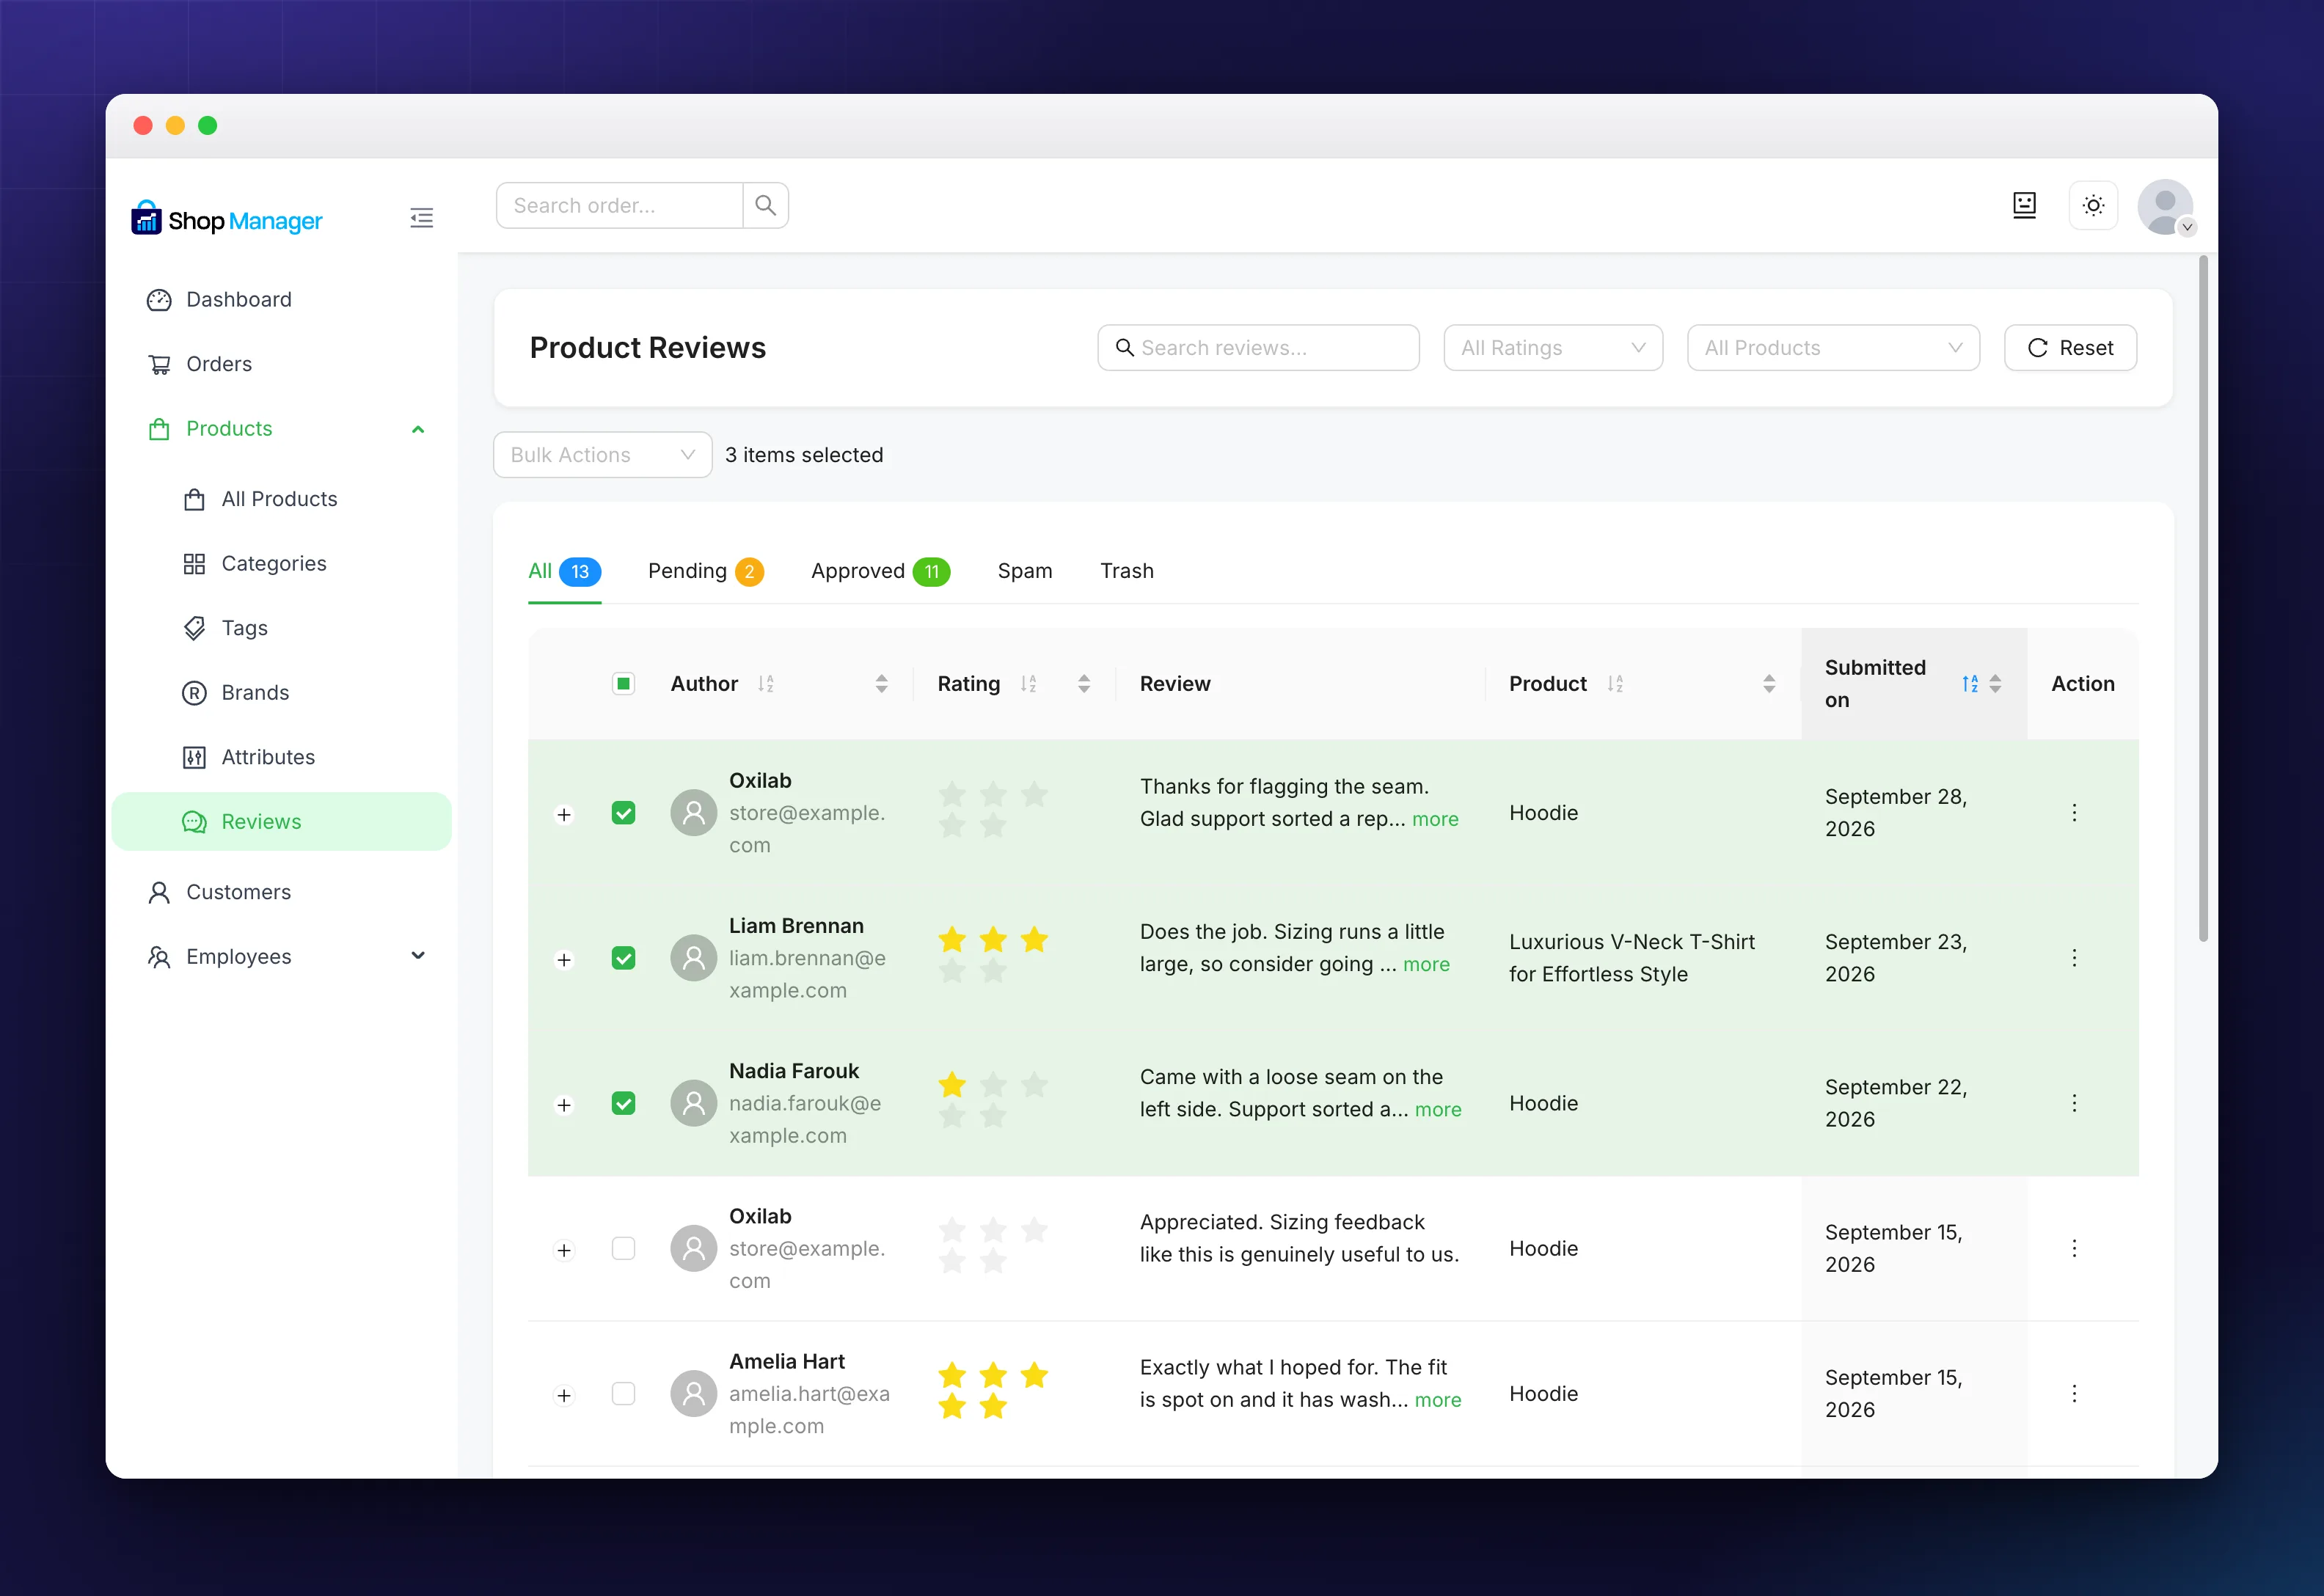This screenshot has width=2324, height=1596.
Task: Click the search order magnifier icon
Action: [x=765, y=206]
